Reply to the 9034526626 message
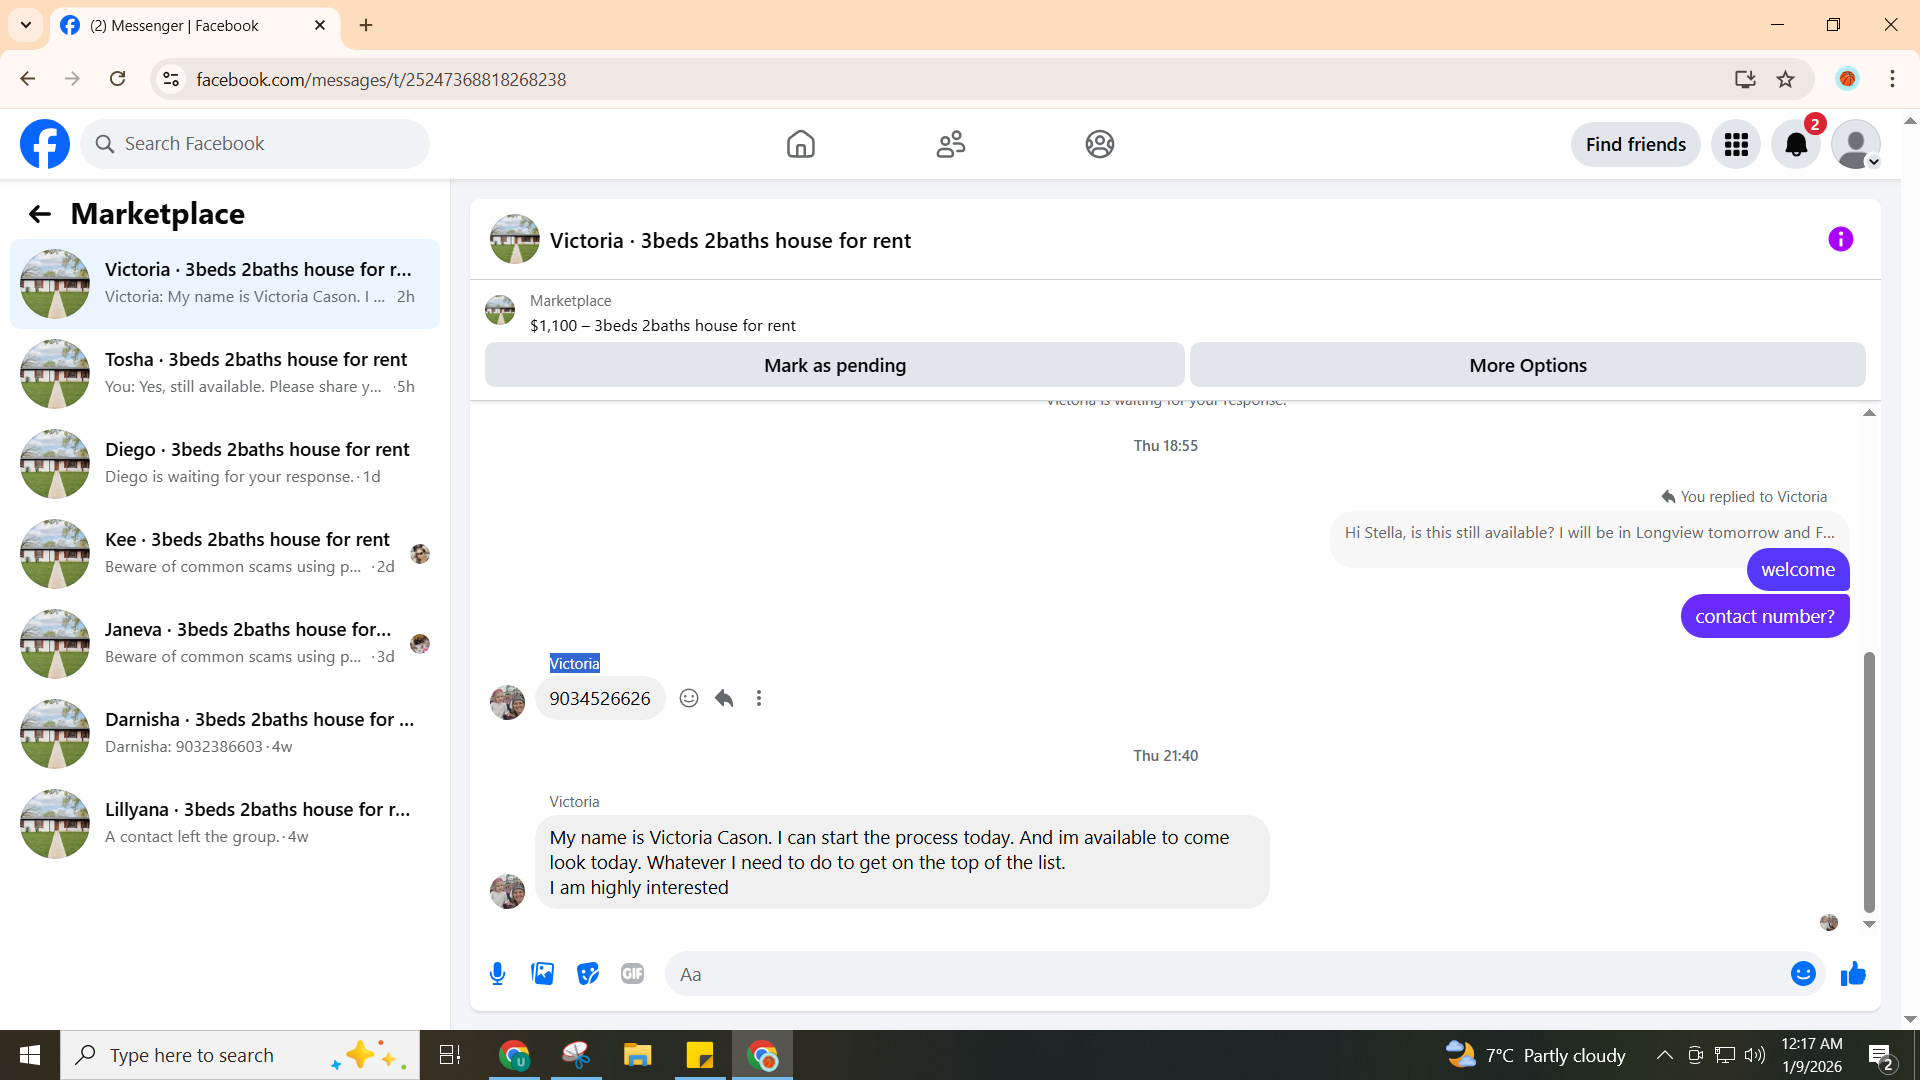This screenshot has width=1920, height=1080. tap(724, 698)
